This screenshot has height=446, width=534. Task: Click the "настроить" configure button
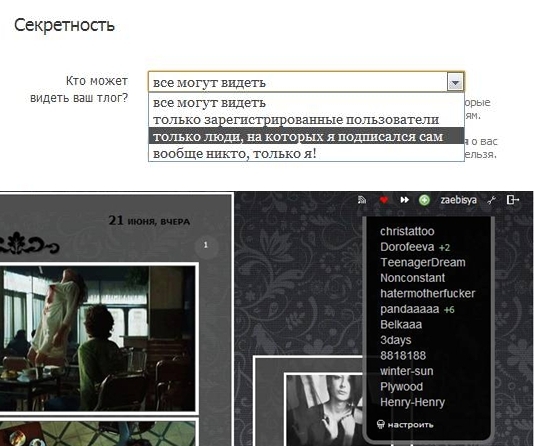point(410,425)
